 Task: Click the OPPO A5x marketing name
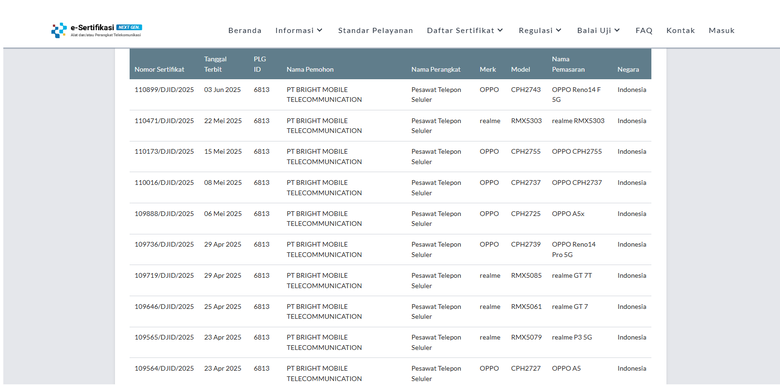click(568, 214)
